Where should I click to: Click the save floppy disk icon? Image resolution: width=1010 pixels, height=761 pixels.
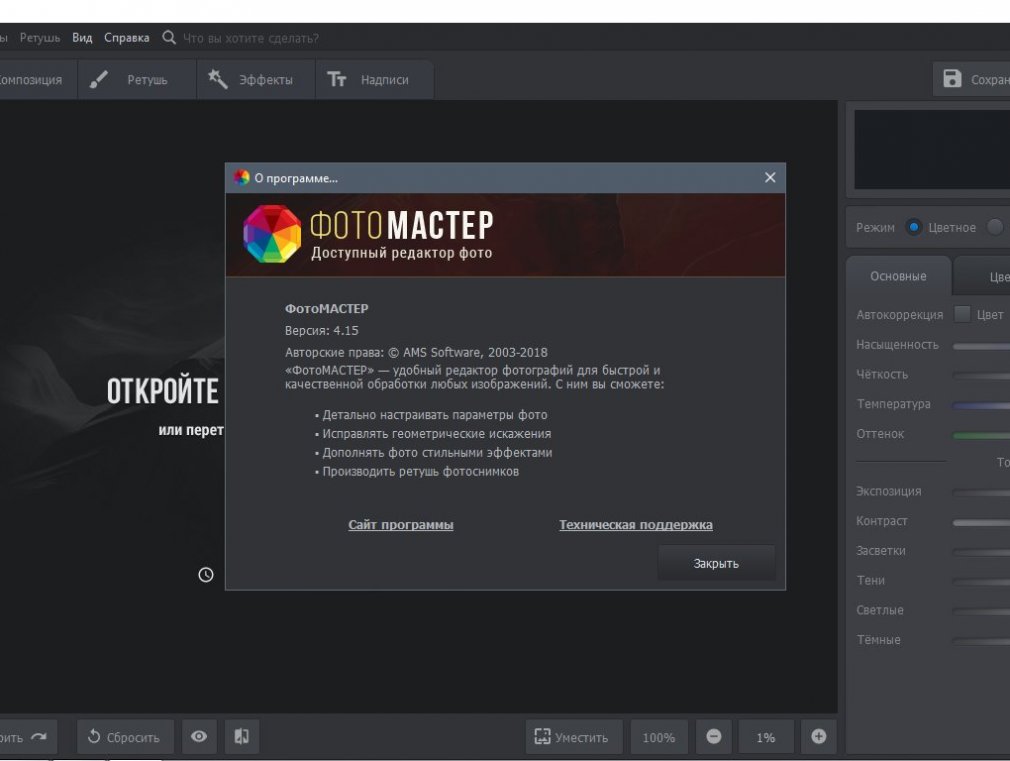coord(952,79)
